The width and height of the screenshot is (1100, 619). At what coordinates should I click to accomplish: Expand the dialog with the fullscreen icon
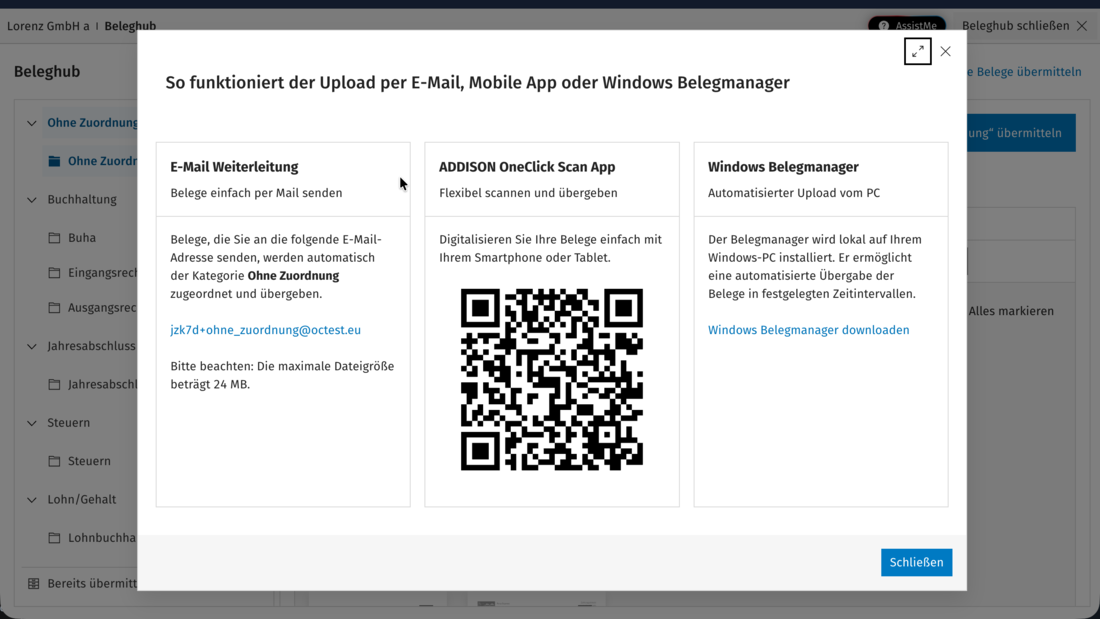coord(917,51)
